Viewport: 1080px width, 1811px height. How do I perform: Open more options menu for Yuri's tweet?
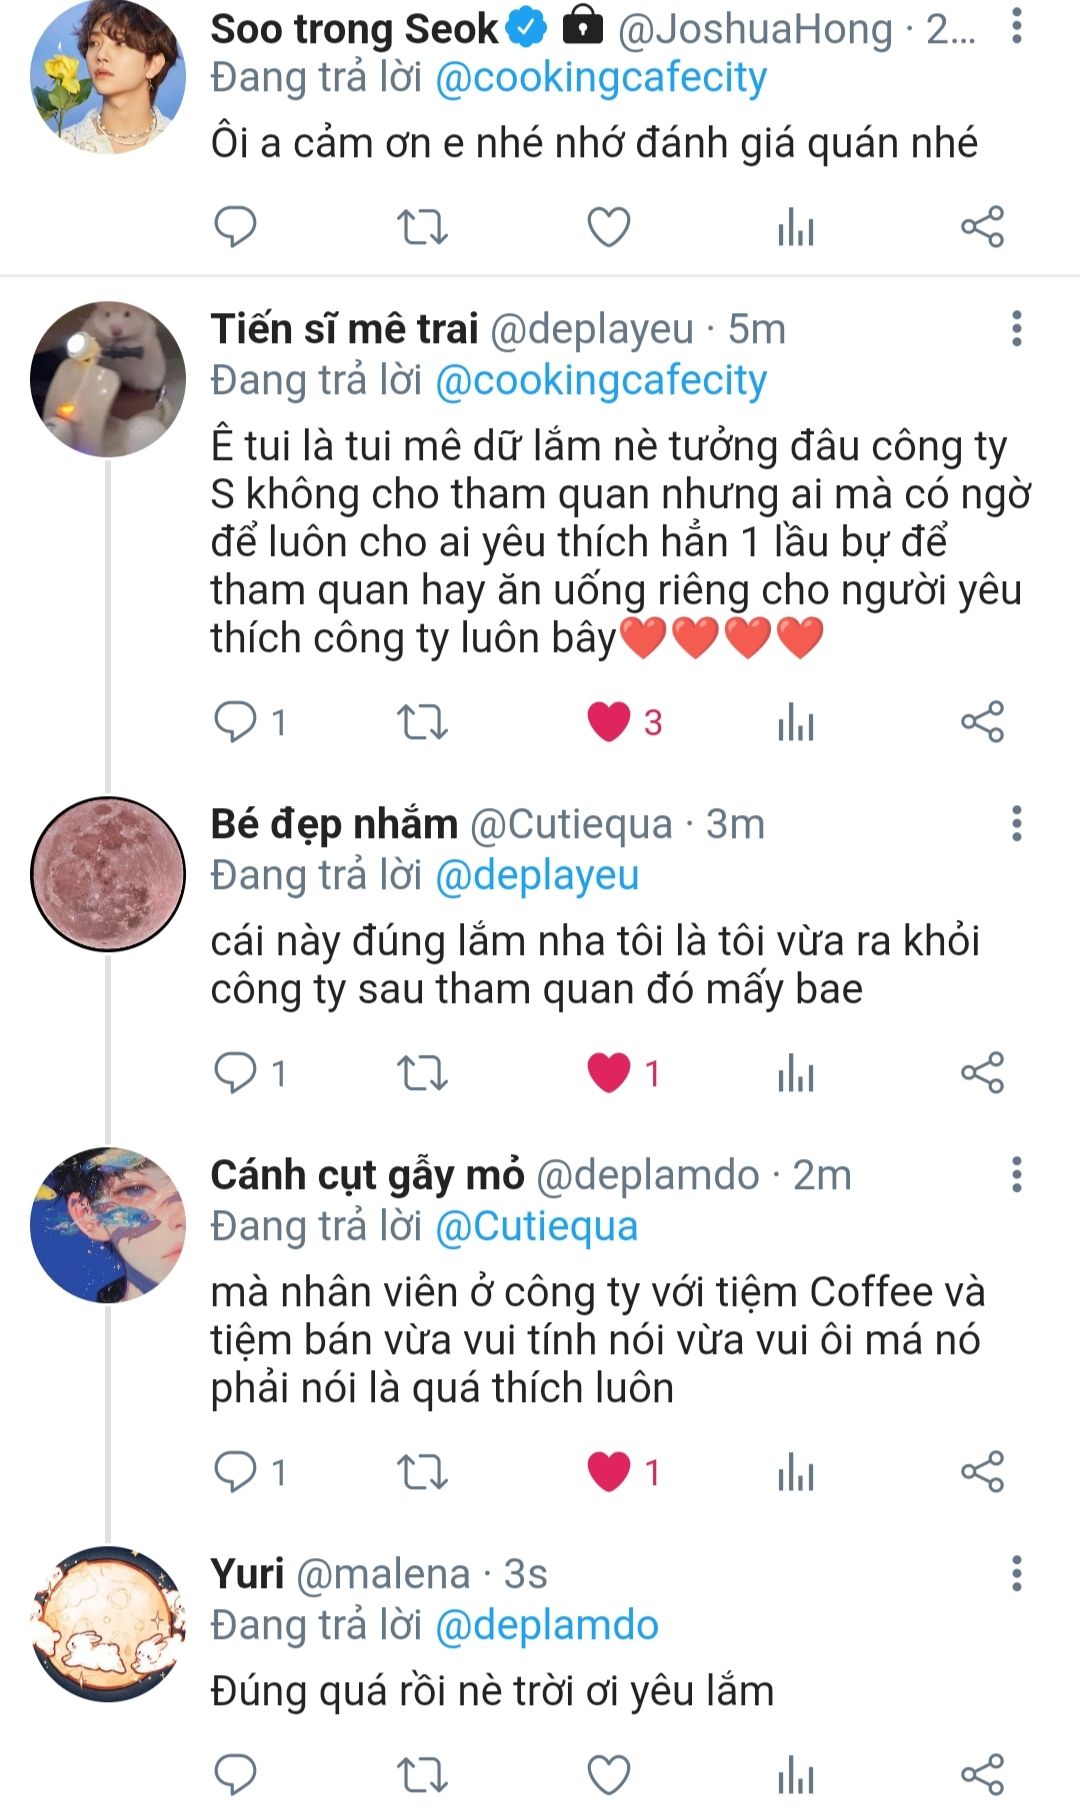click(x=1016, y=1573)
